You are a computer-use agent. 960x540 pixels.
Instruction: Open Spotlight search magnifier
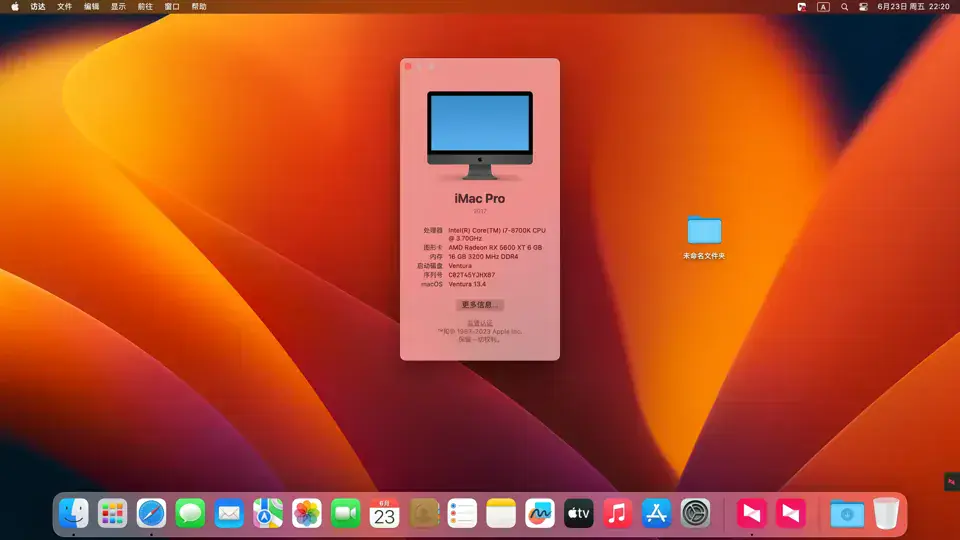[x=844, y=7]
